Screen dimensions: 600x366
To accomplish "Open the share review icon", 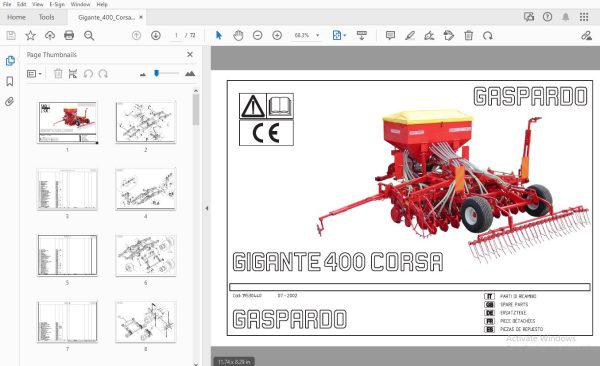I will (529, 17).
